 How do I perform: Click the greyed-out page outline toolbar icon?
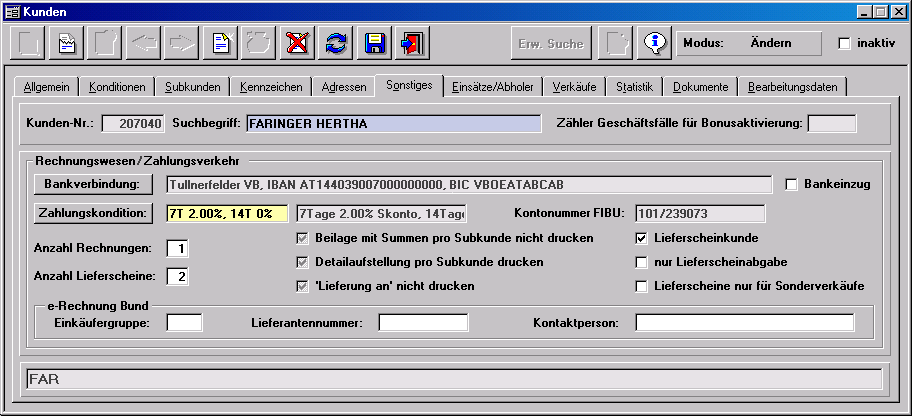point(104,43)
